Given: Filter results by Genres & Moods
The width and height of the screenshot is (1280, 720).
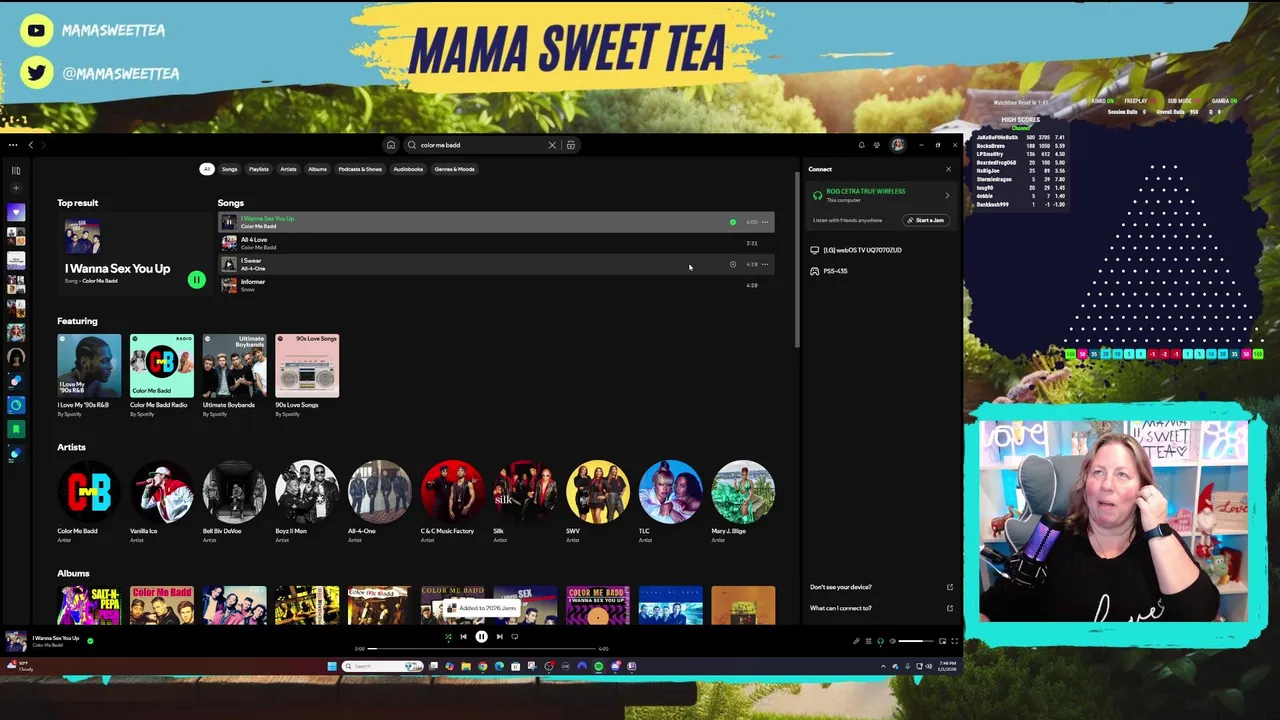Looking at the screenshot, I should [x=454, y=169].
